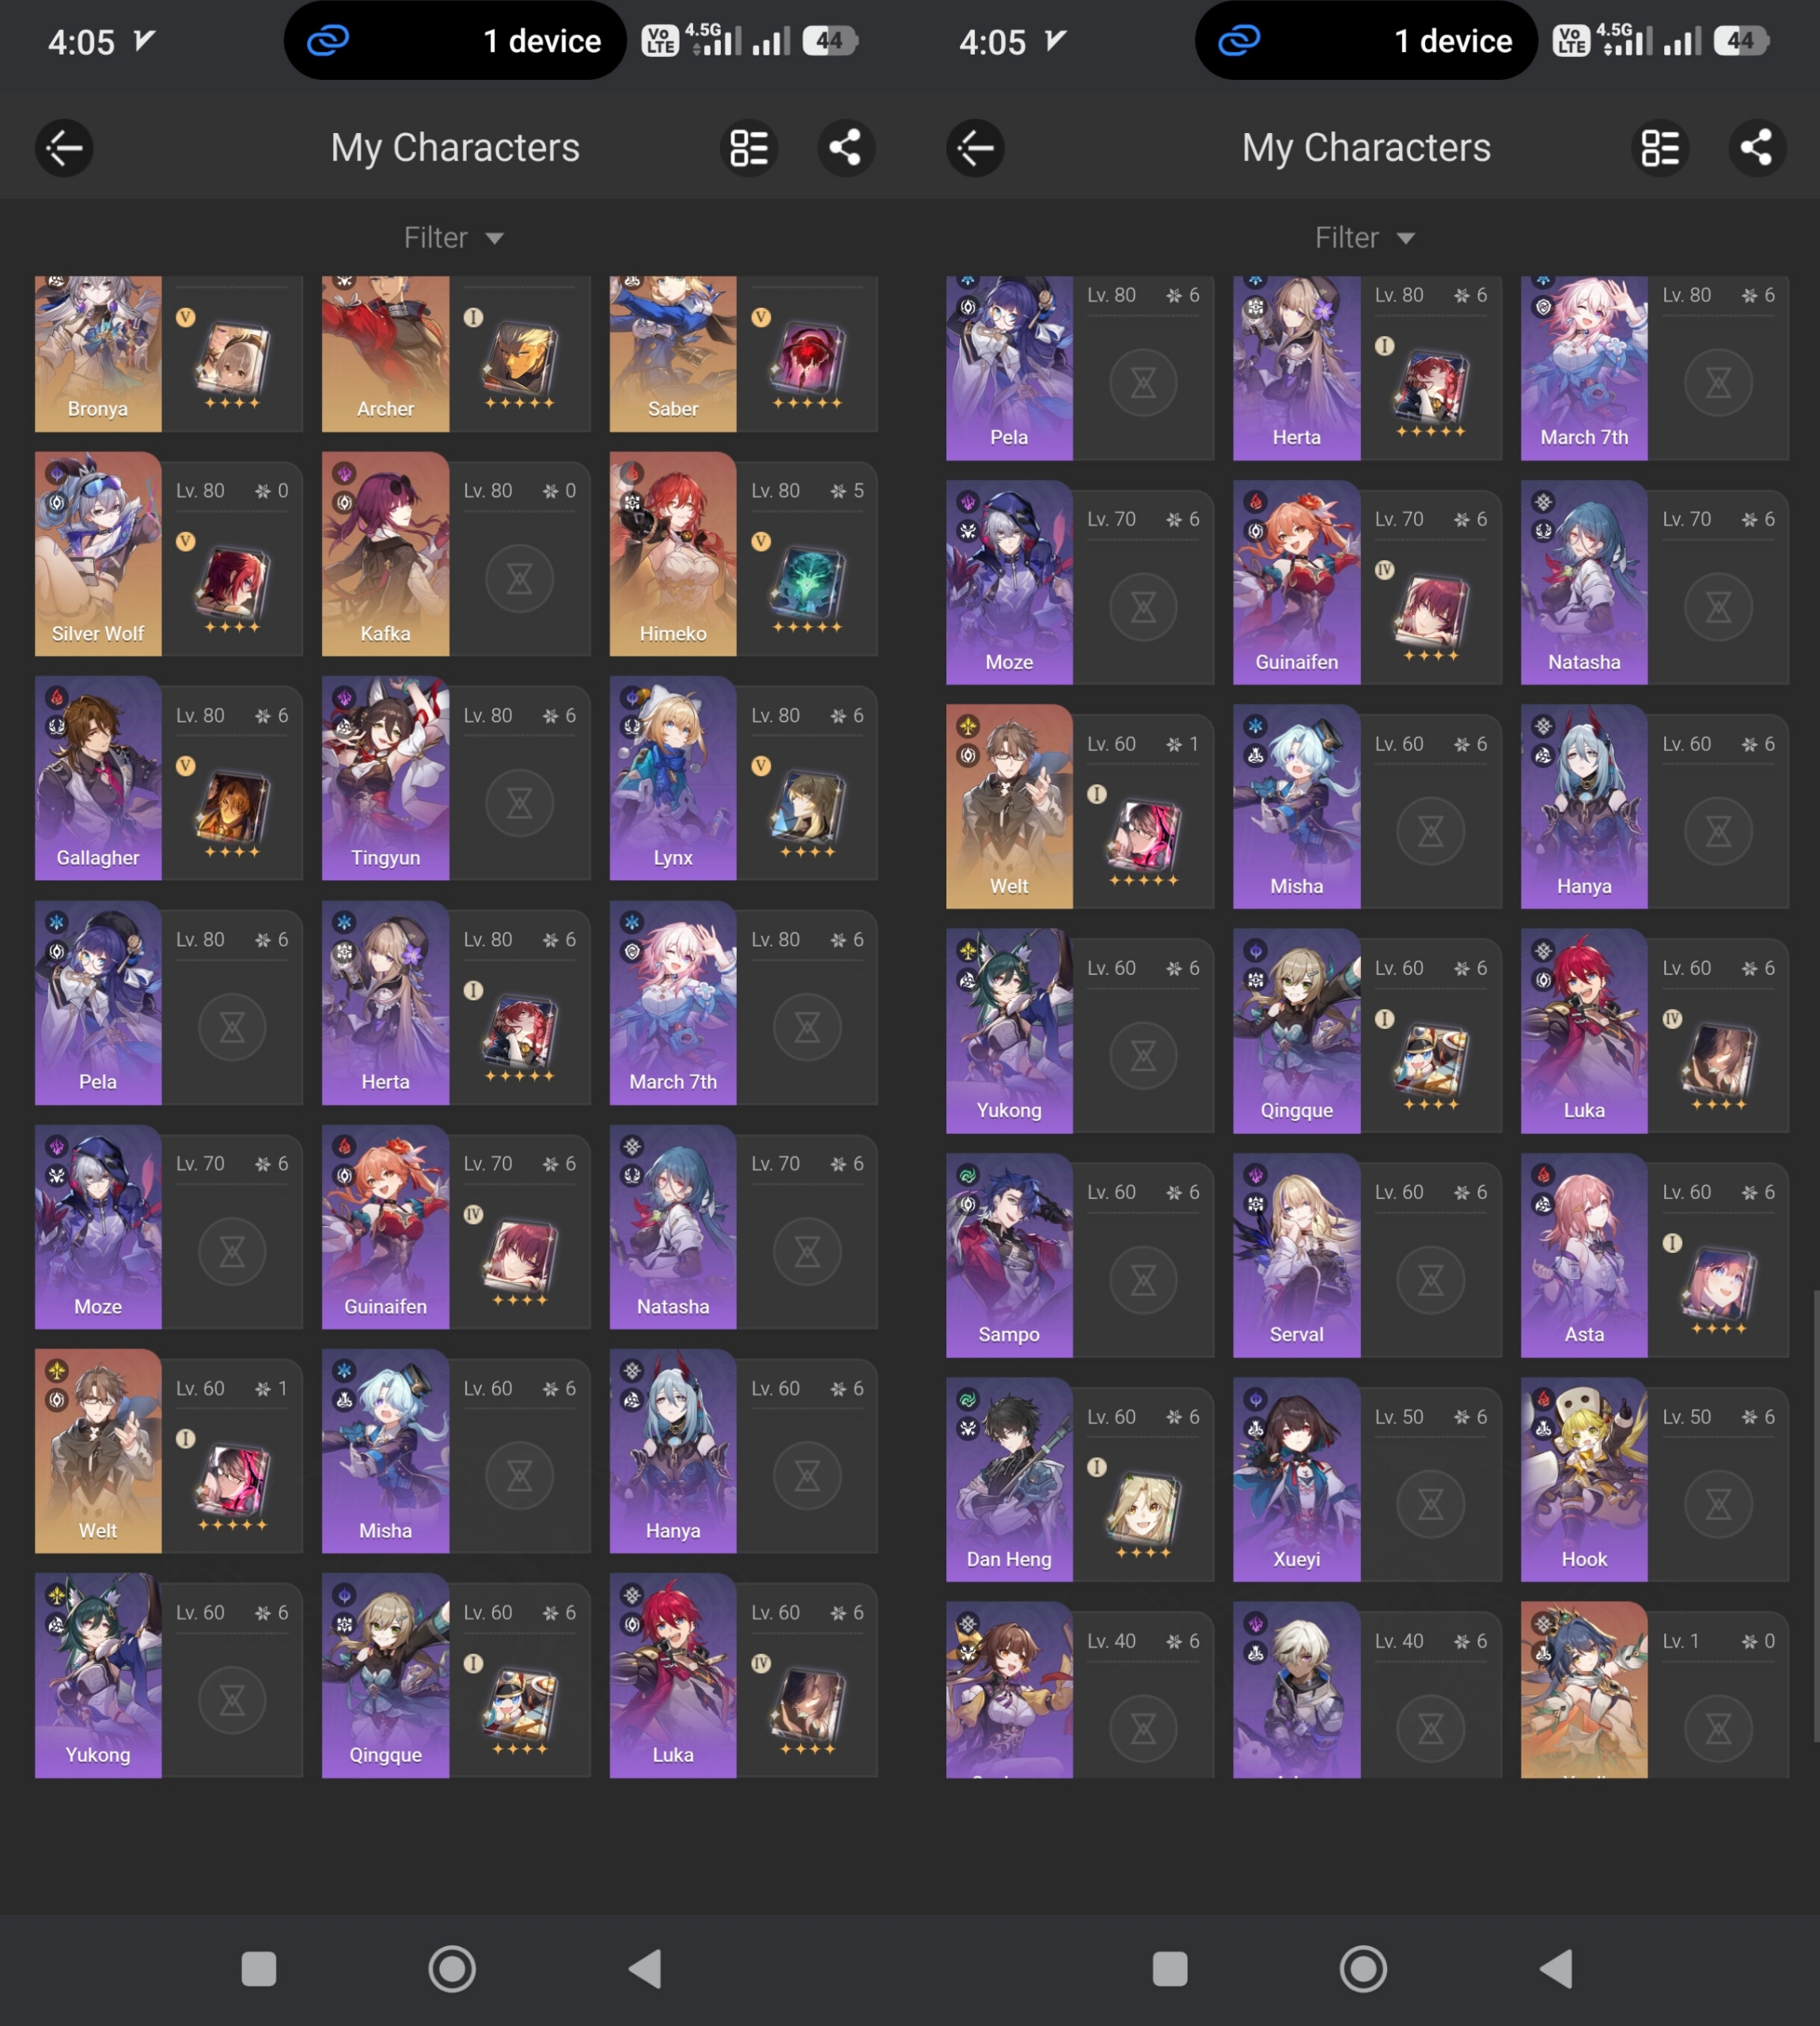Viewport: 1820px width, 2026px height.
Task: Select Moze's portrait on the left screen
Action: pos(98,1227)
